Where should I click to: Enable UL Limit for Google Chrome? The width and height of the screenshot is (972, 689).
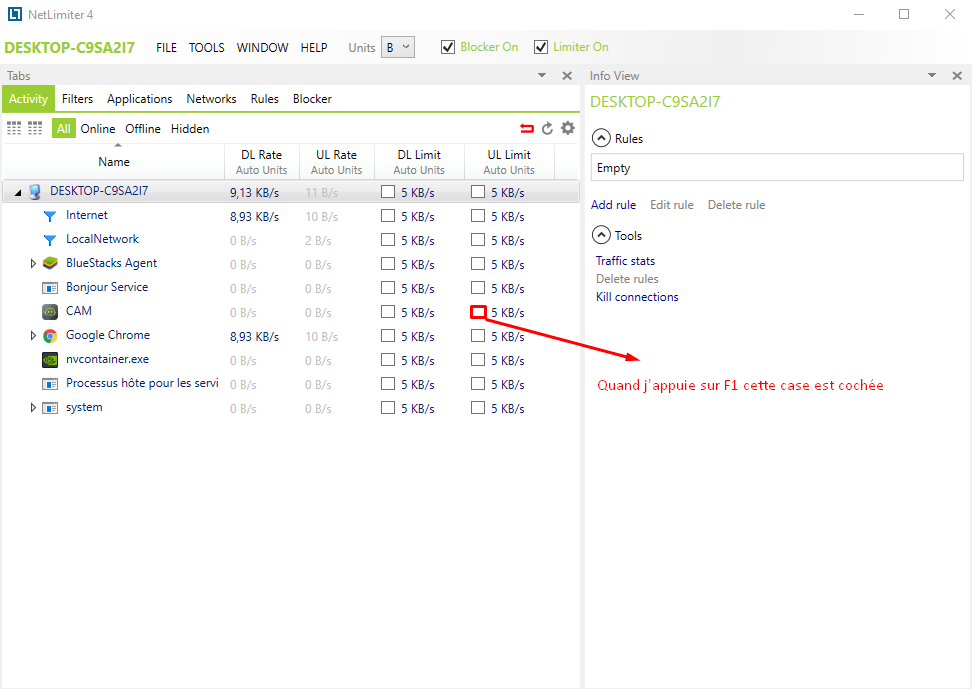(x=478, y=336)
